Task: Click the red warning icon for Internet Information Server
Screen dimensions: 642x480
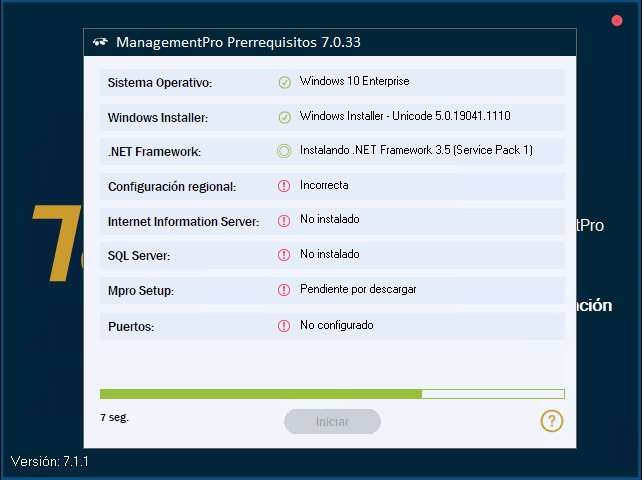Action: pyautogui.click(x=284, y=221)
